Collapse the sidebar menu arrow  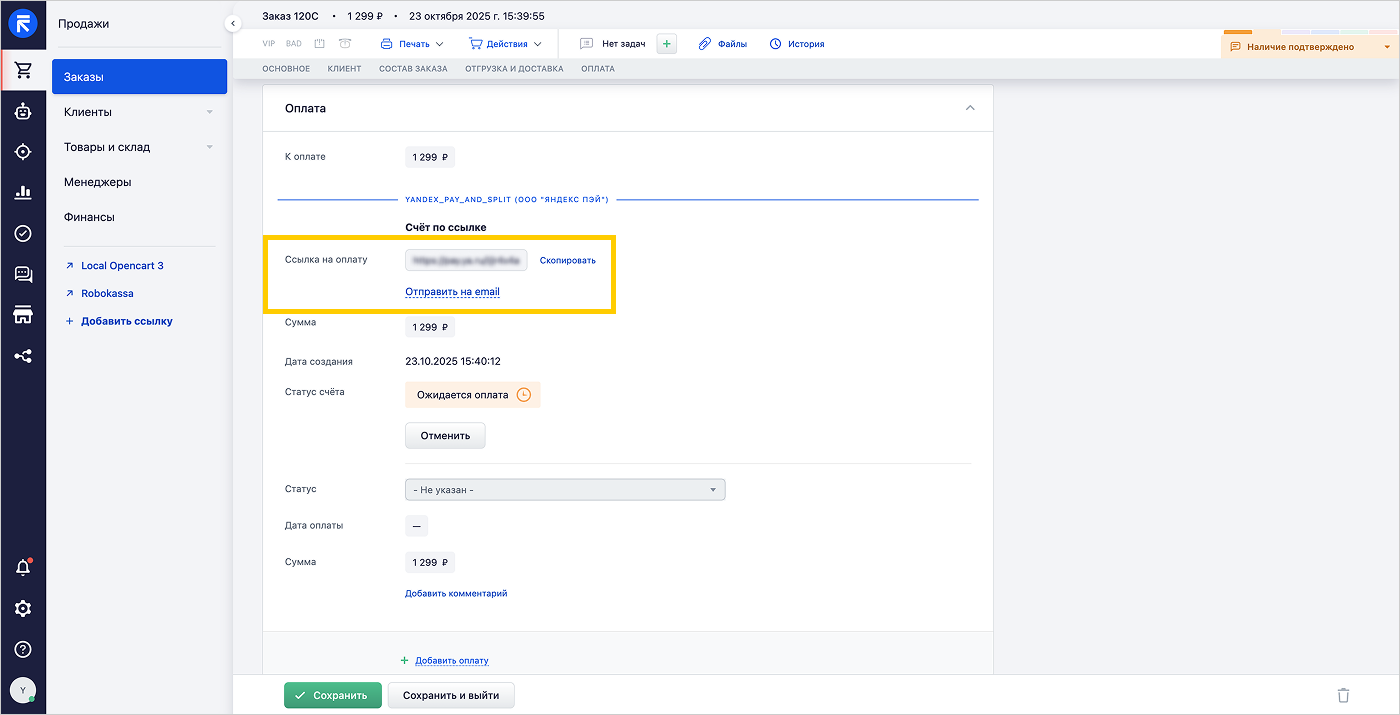coord(233,23)
